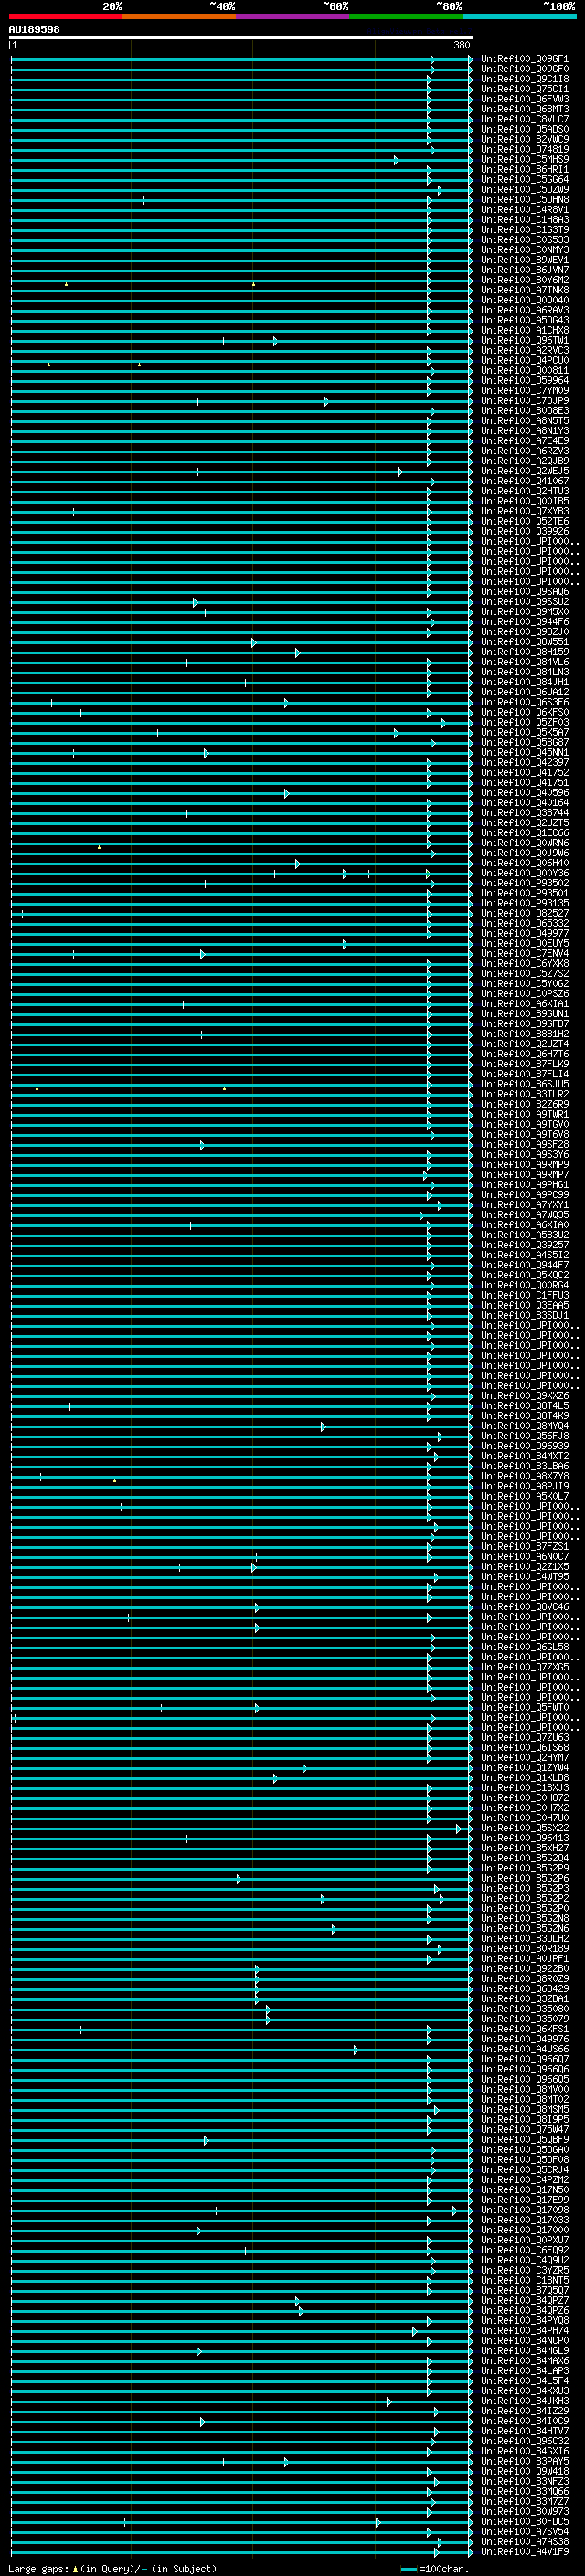Click the UniRef100_Q00811 row label
The image size is (585, 2576).
click(x=525, y=371)
